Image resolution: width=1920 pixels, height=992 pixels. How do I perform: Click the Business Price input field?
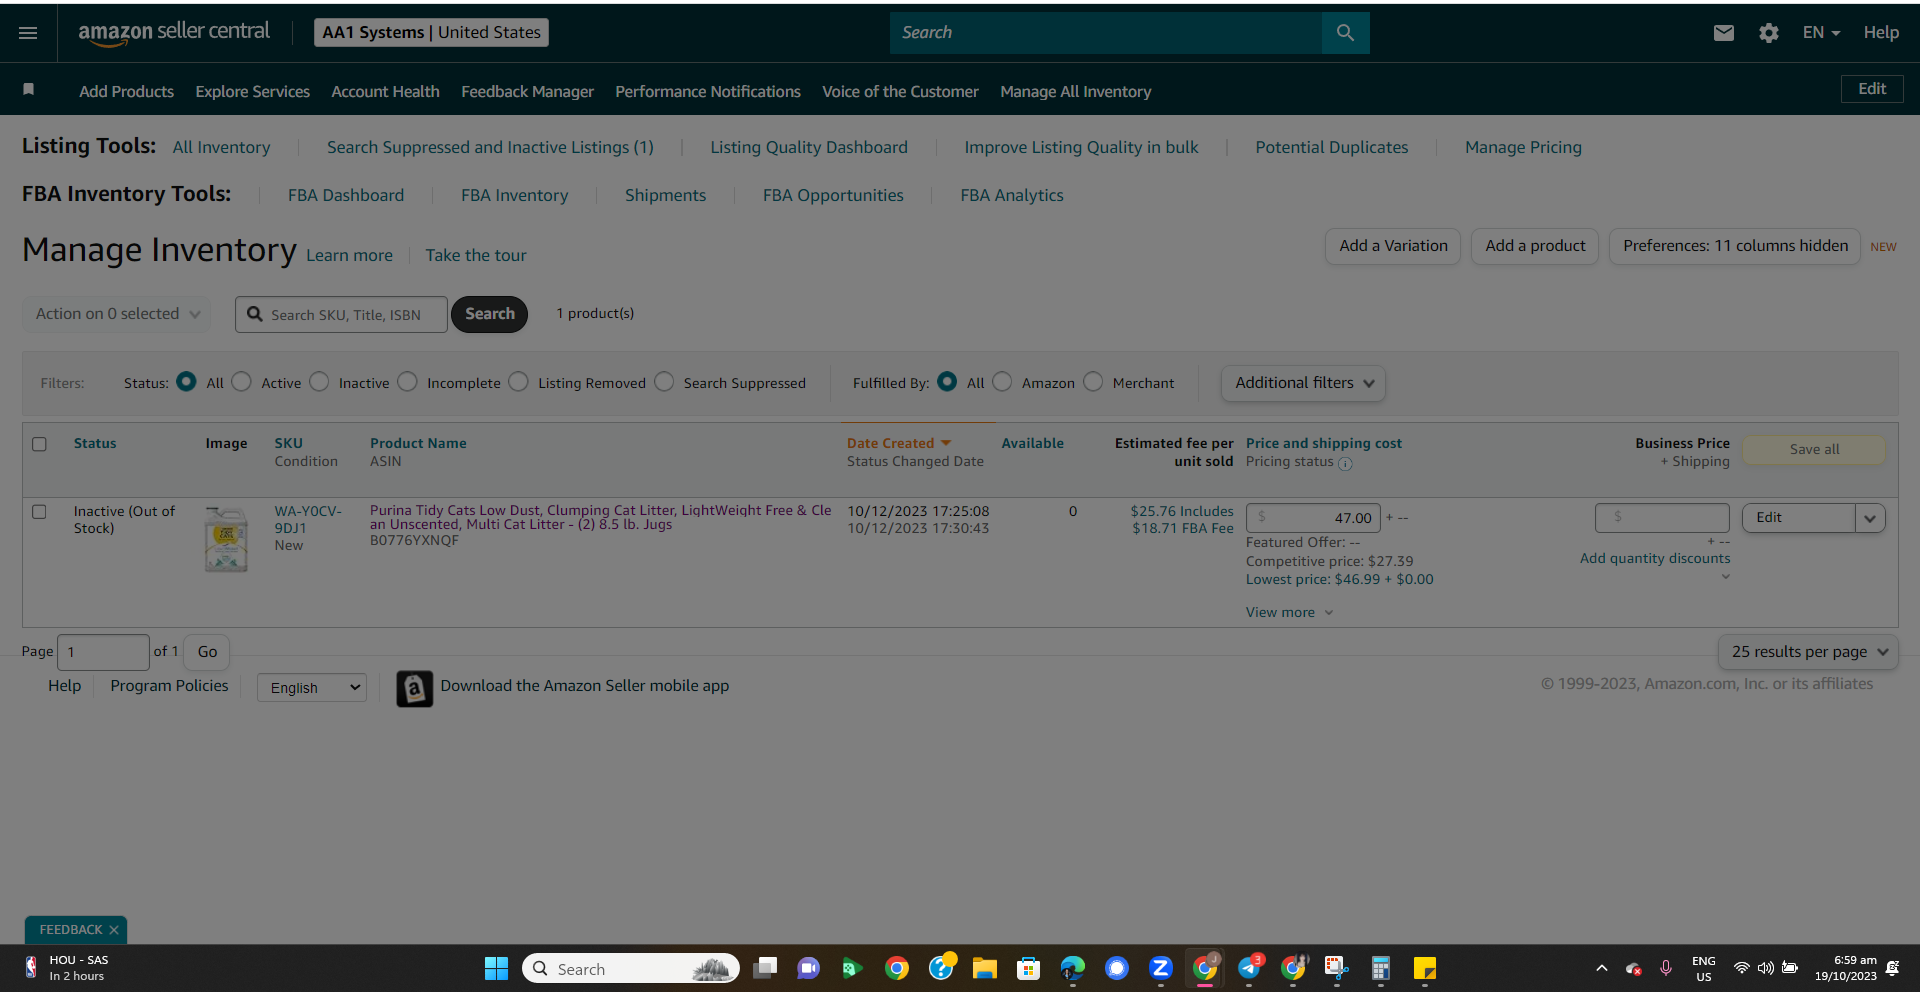click(x=1662, y=518)
